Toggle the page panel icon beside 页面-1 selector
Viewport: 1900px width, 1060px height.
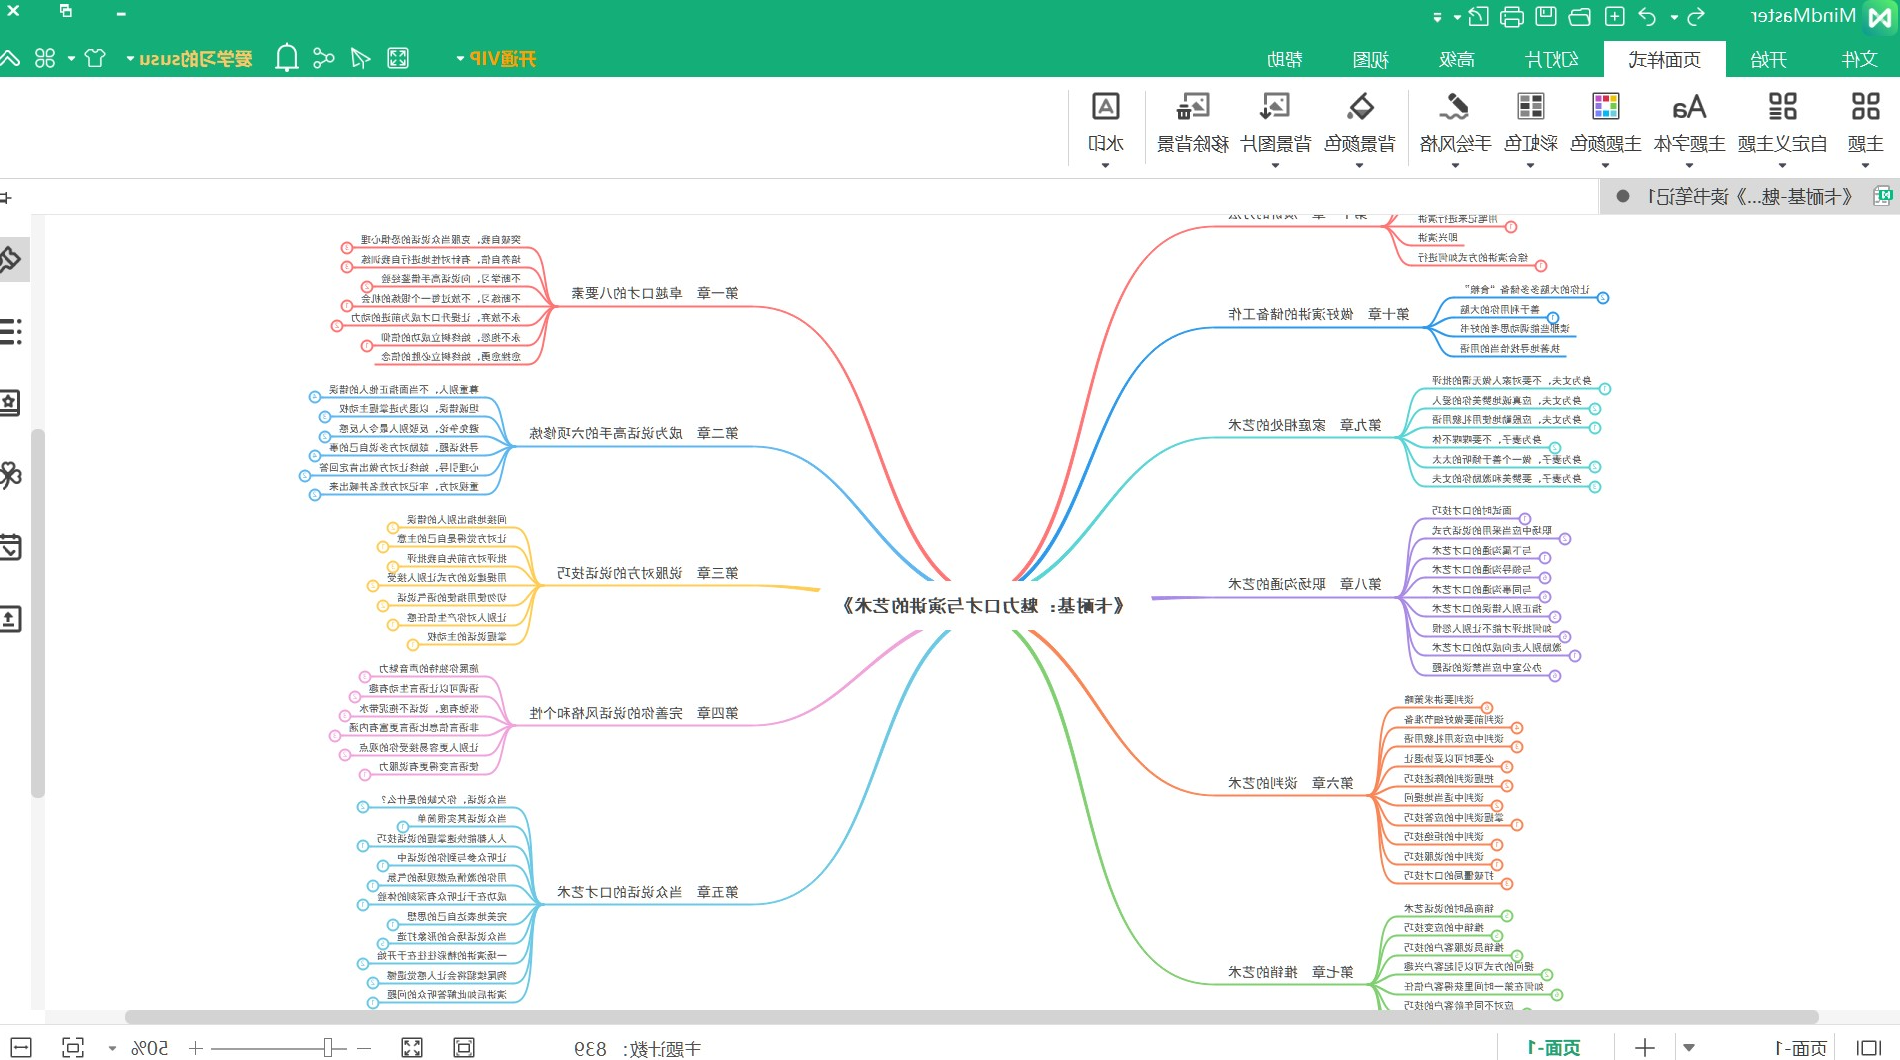1867,1047
